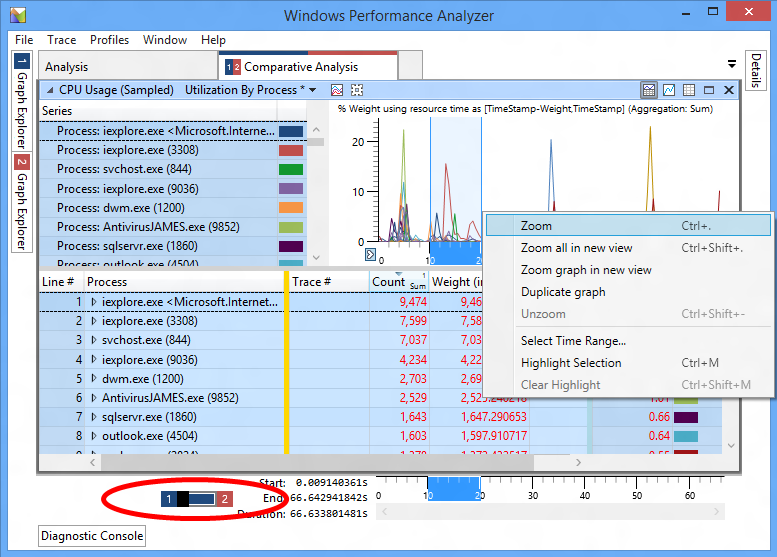The height and width of the screenshot is (557, 777).
Task: Click the green swatch for svchost.exe (844) series
Action: [291, 169]
